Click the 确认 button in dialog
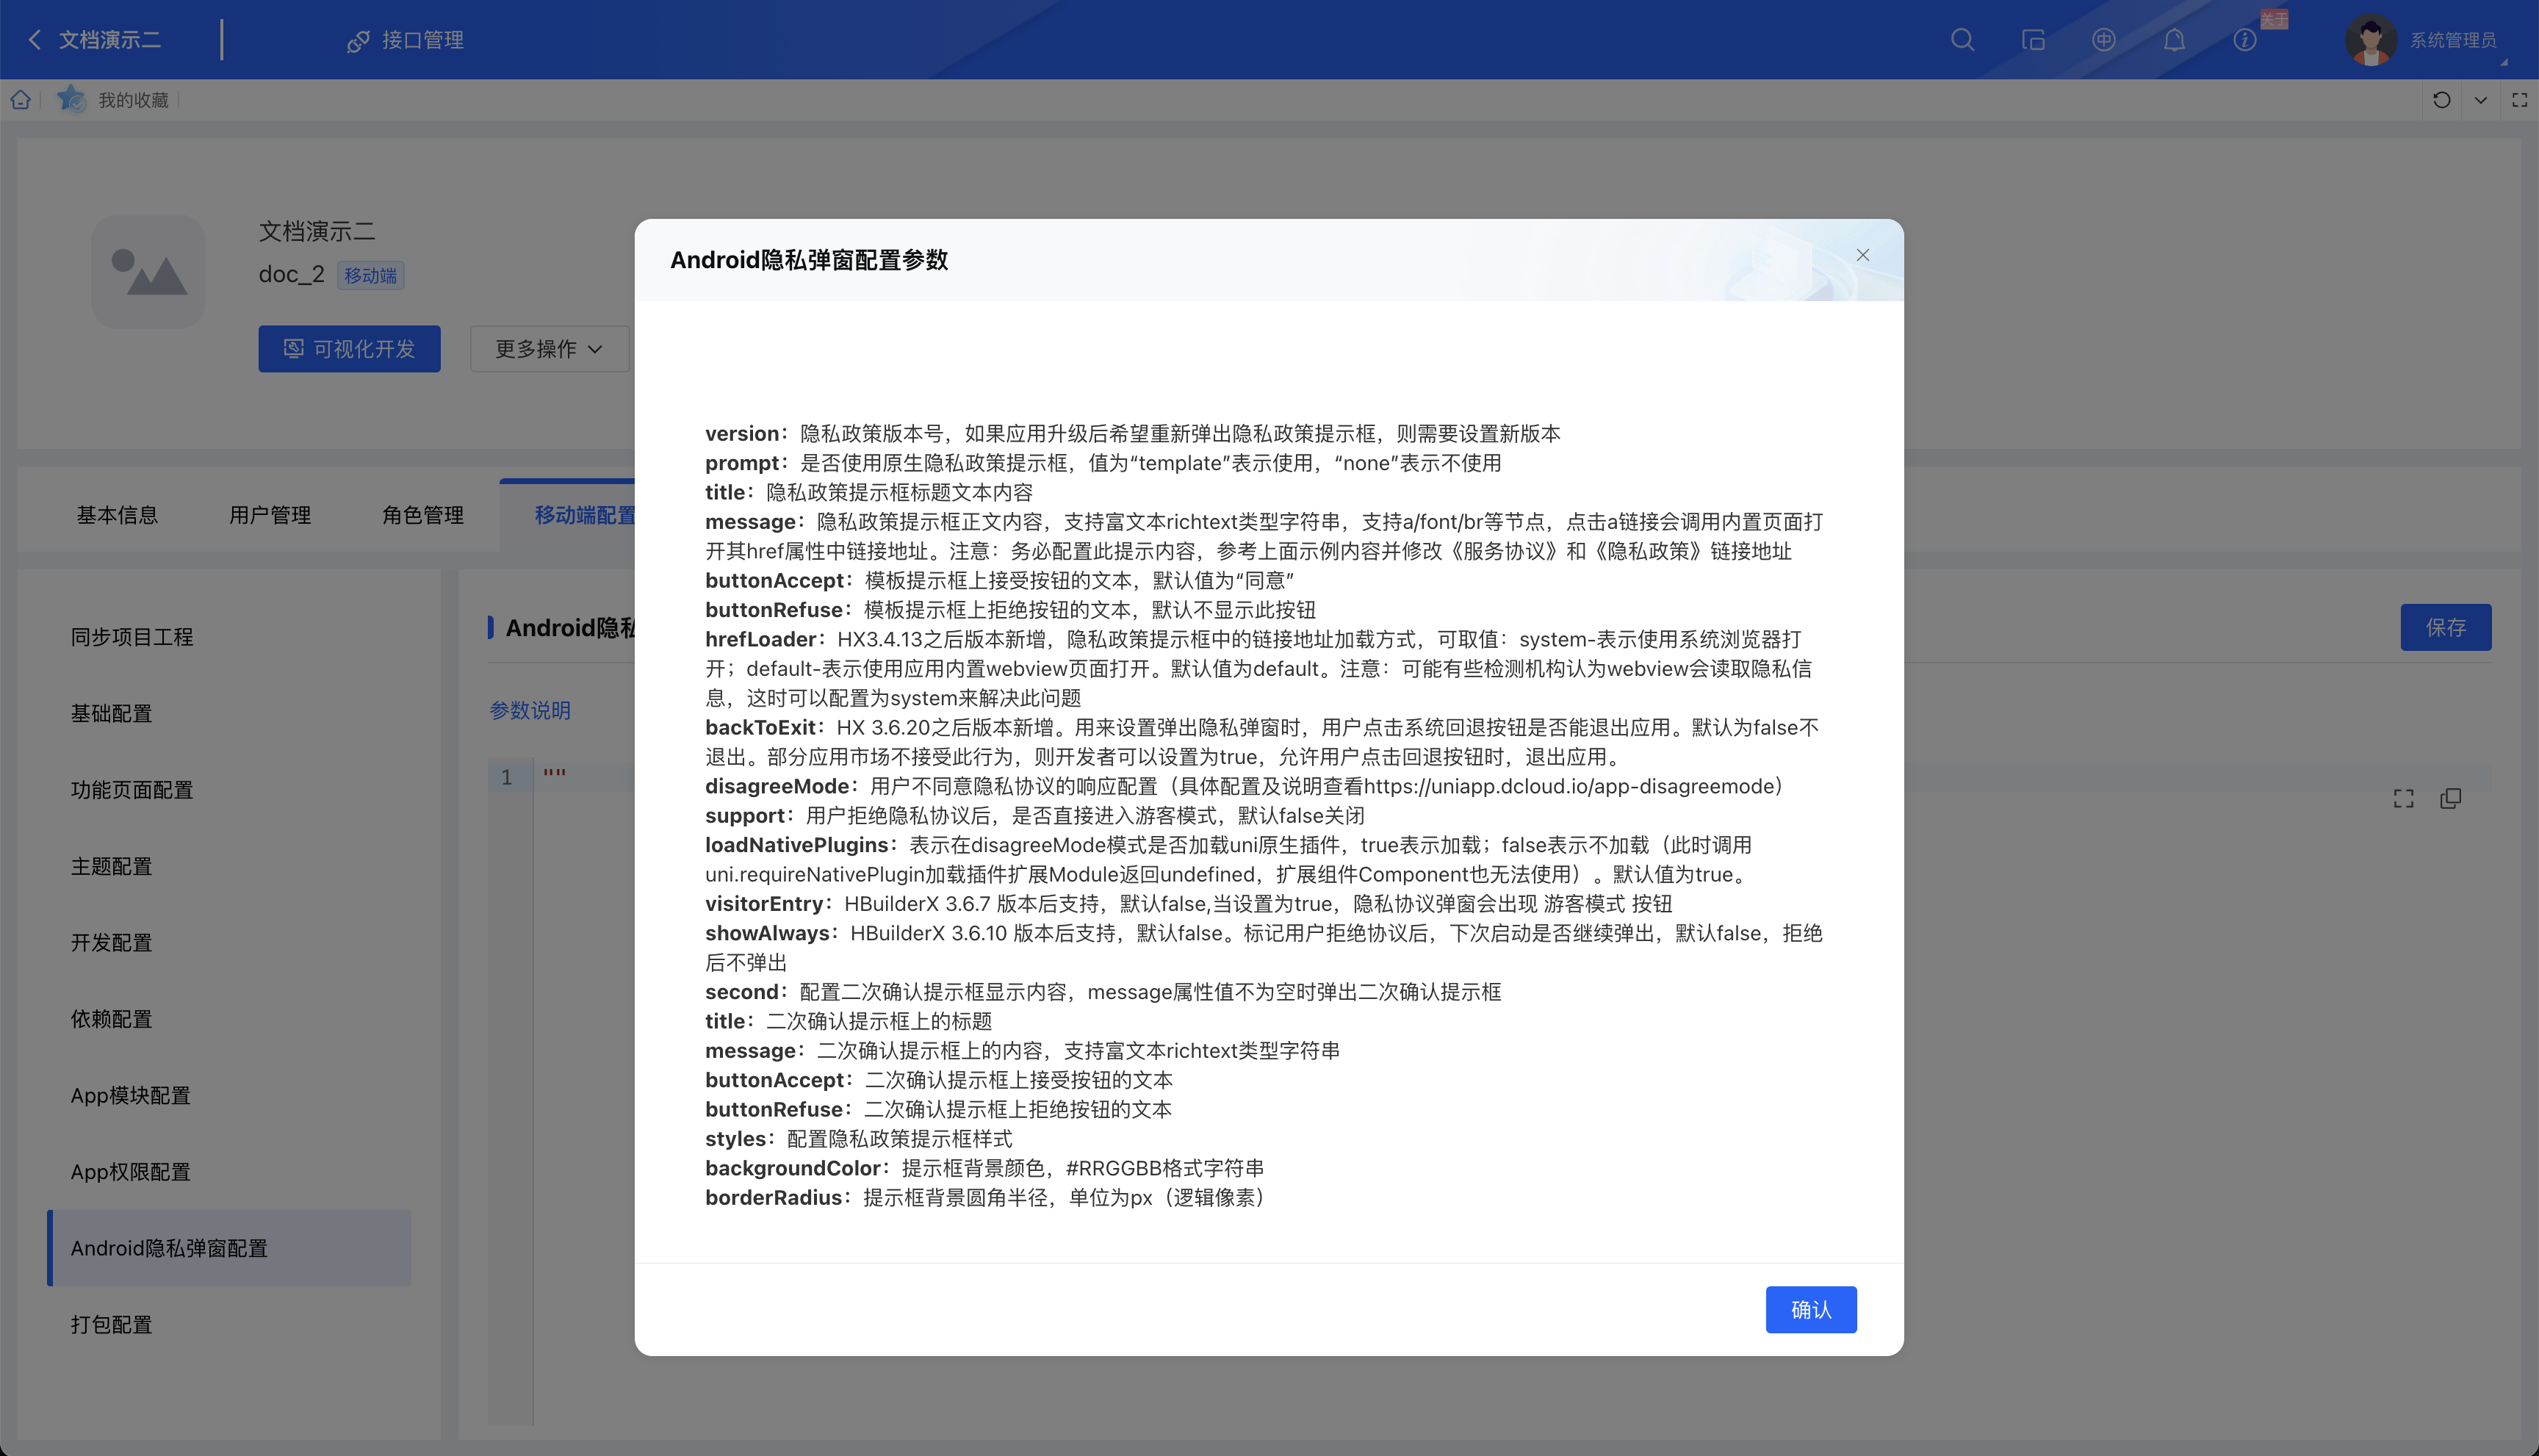 [x=1810, y=1309]
